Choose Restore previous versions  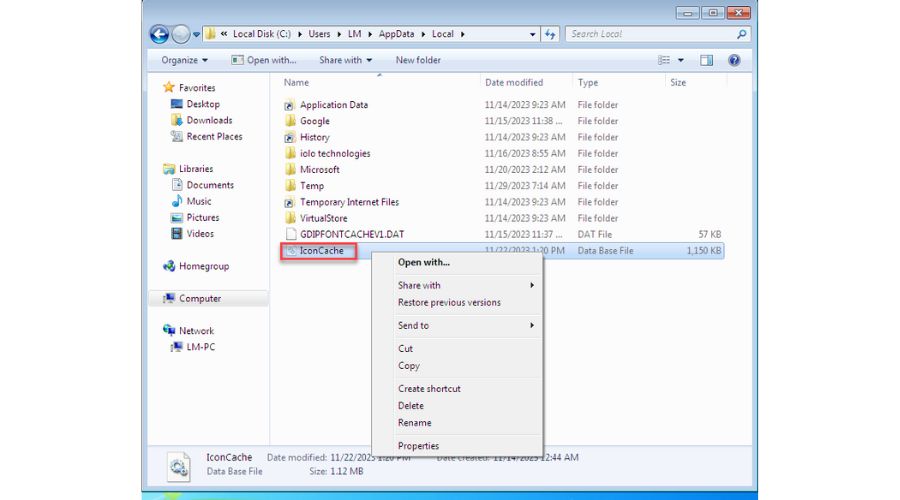click(449, 303)
